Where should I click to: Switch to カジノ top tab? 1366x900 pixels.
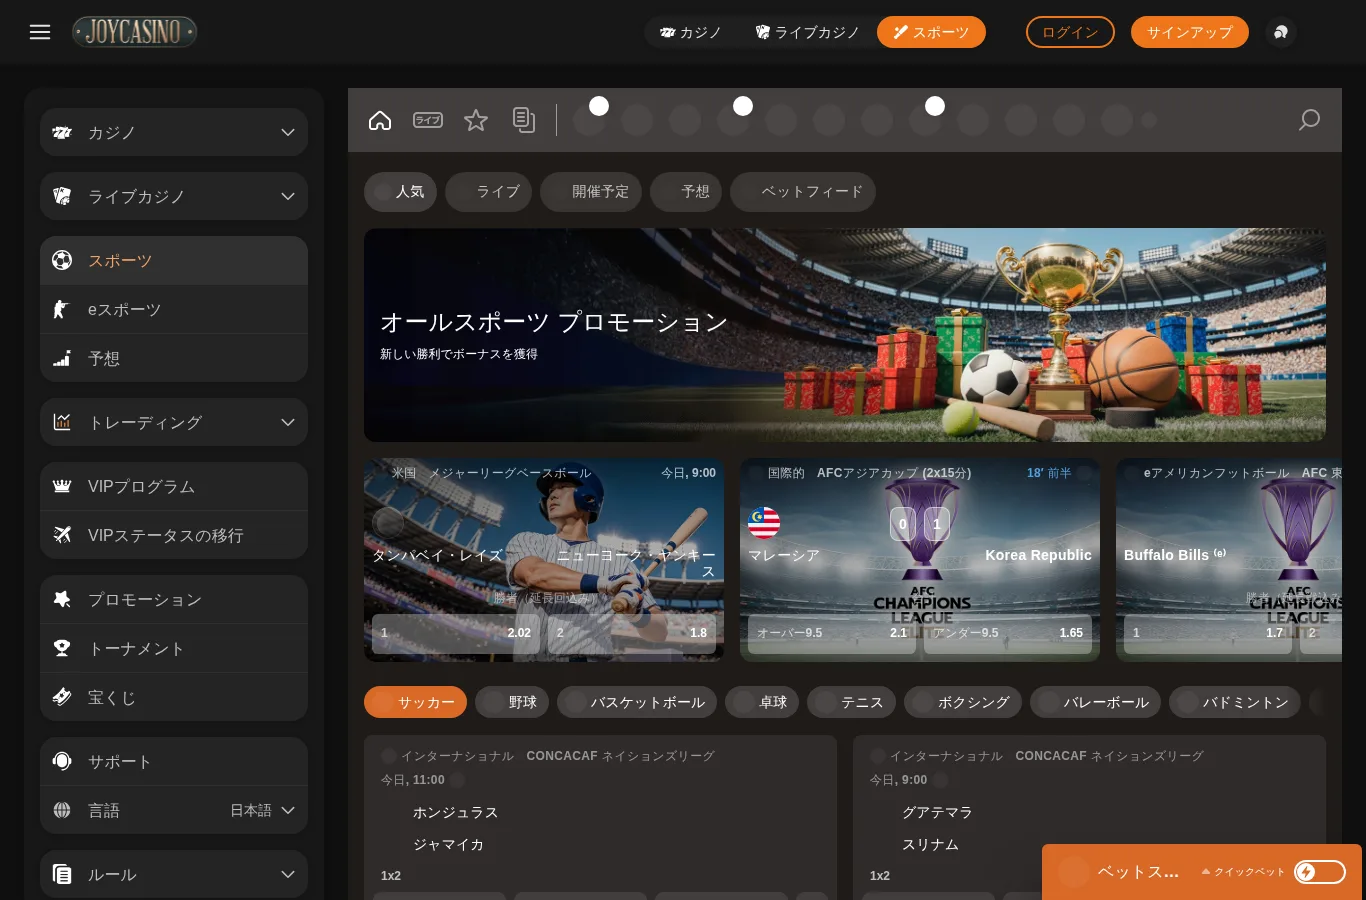[691, 32]
